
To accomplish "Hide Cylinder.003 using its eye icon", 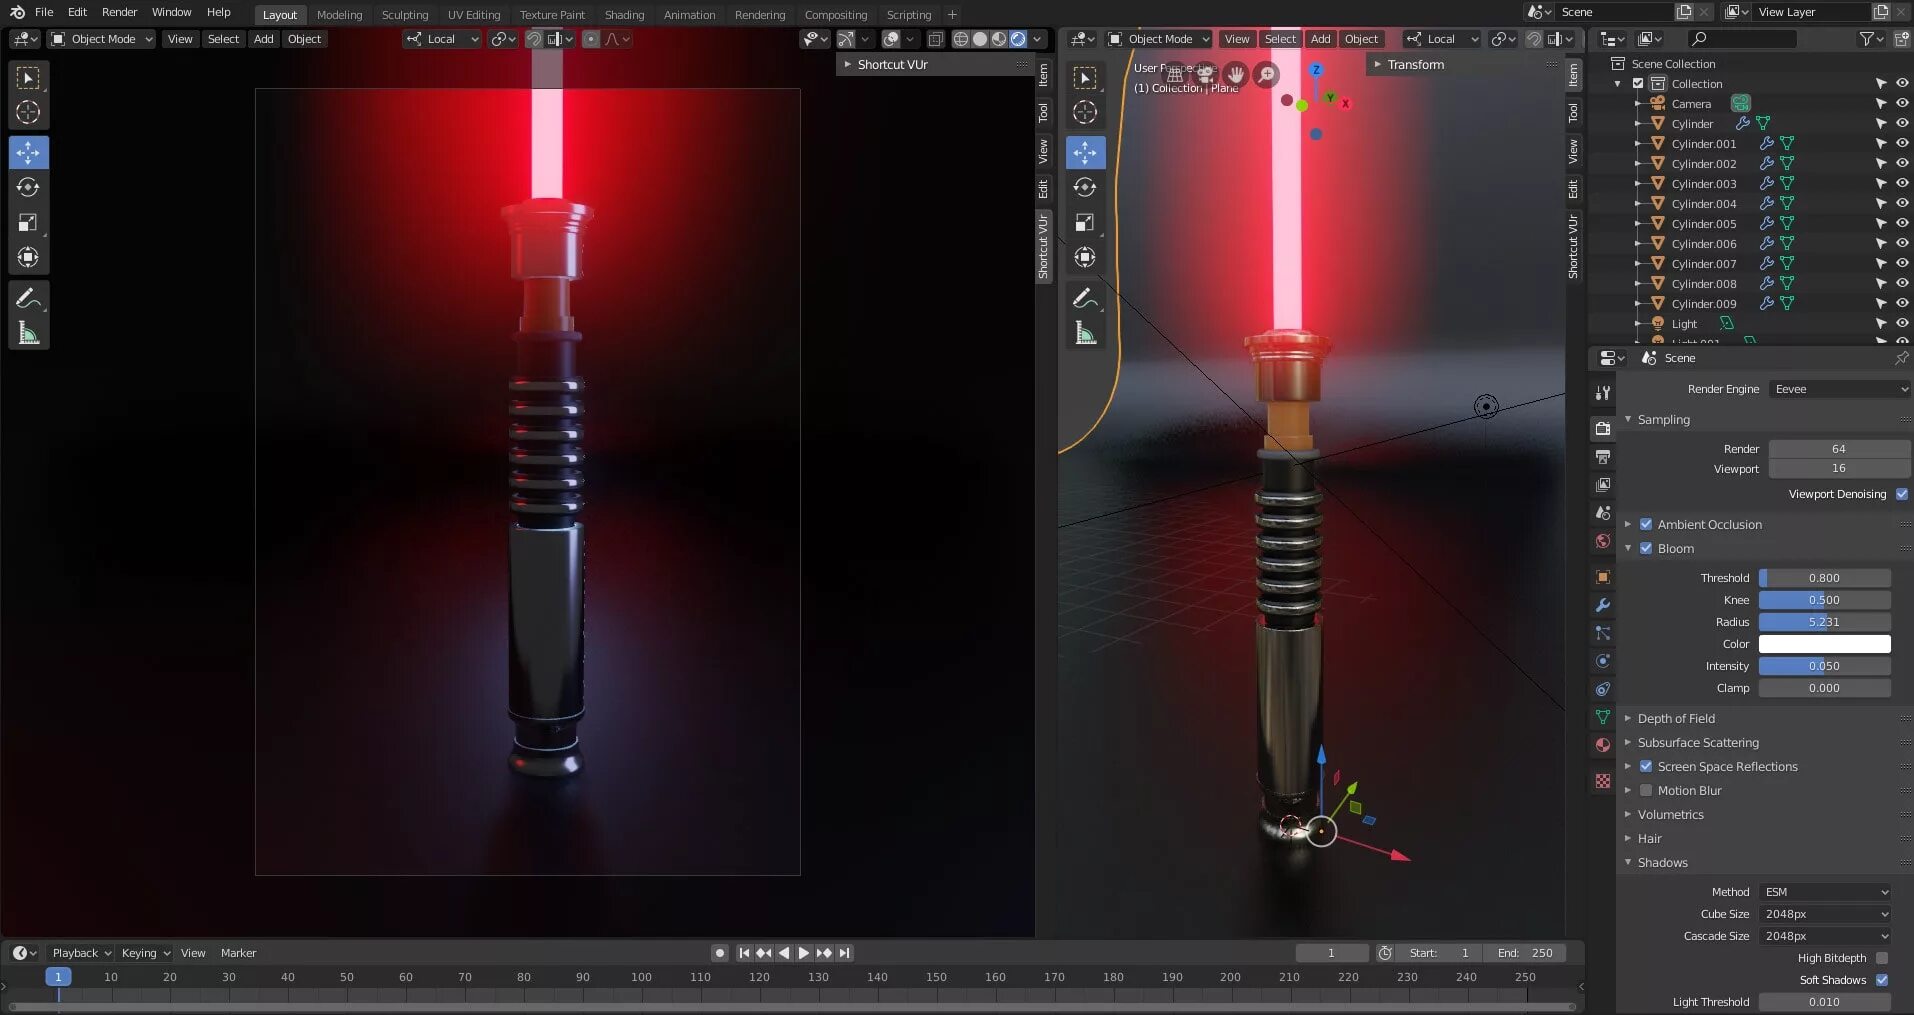I will click(x=1902, y=183).
